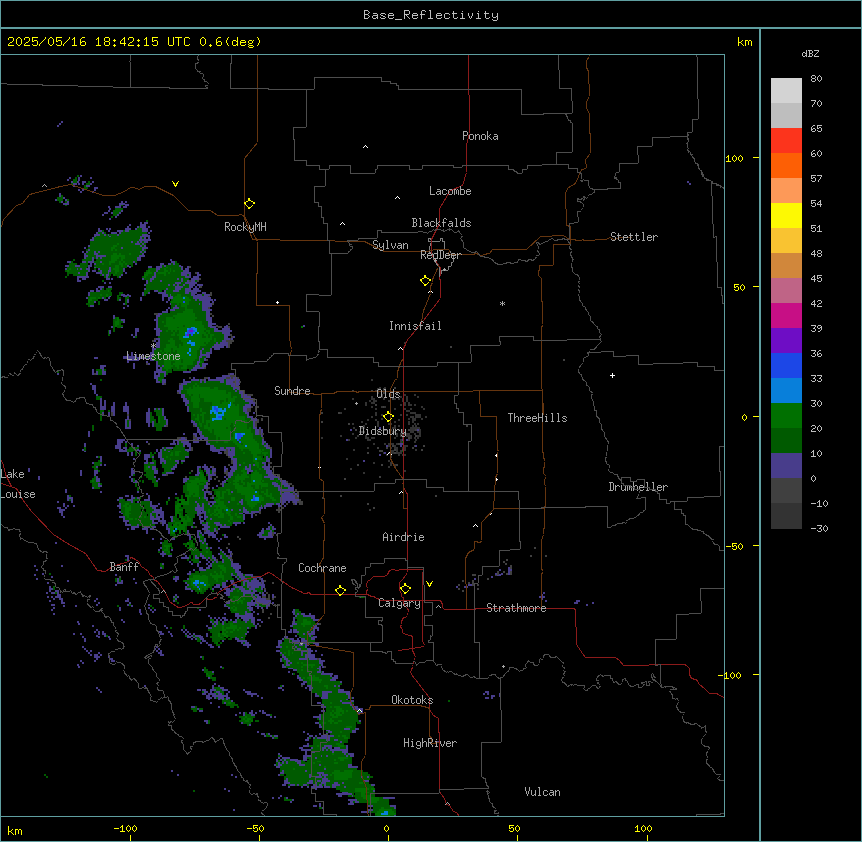
Task: Click the Ponoka town label
Action: click(x=480, y=136)
